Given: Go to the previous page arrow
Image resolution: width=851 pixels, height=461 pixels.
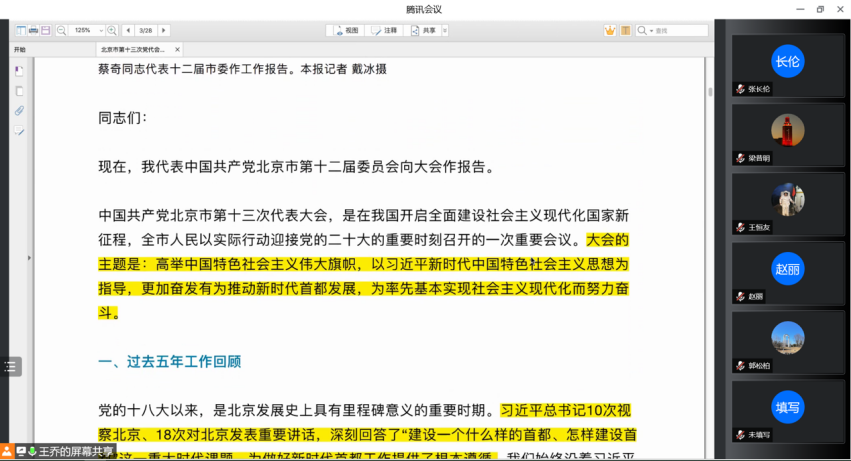Looking at the screenshot, I should point(127,31).
